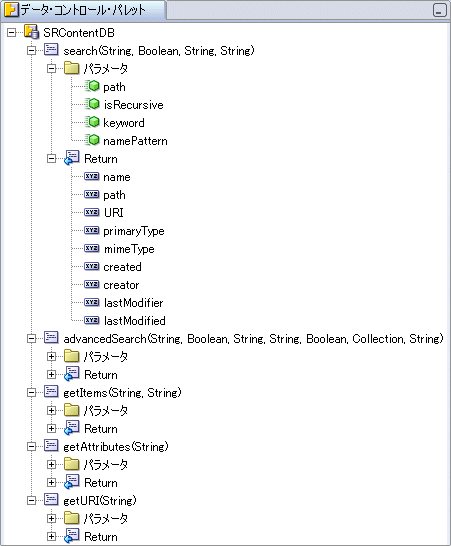Click the green cube icon beside isRecursive
Viewport: 451px width, 546px height.
pos(92,104)
